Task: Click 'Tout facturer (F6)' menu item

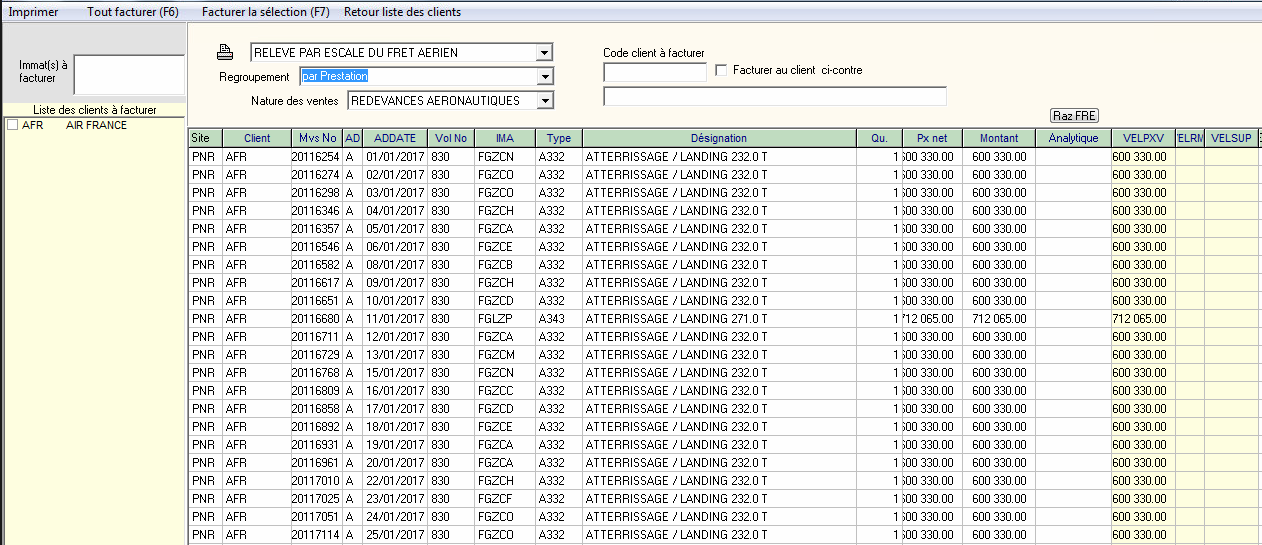Action: coord(133,12)
